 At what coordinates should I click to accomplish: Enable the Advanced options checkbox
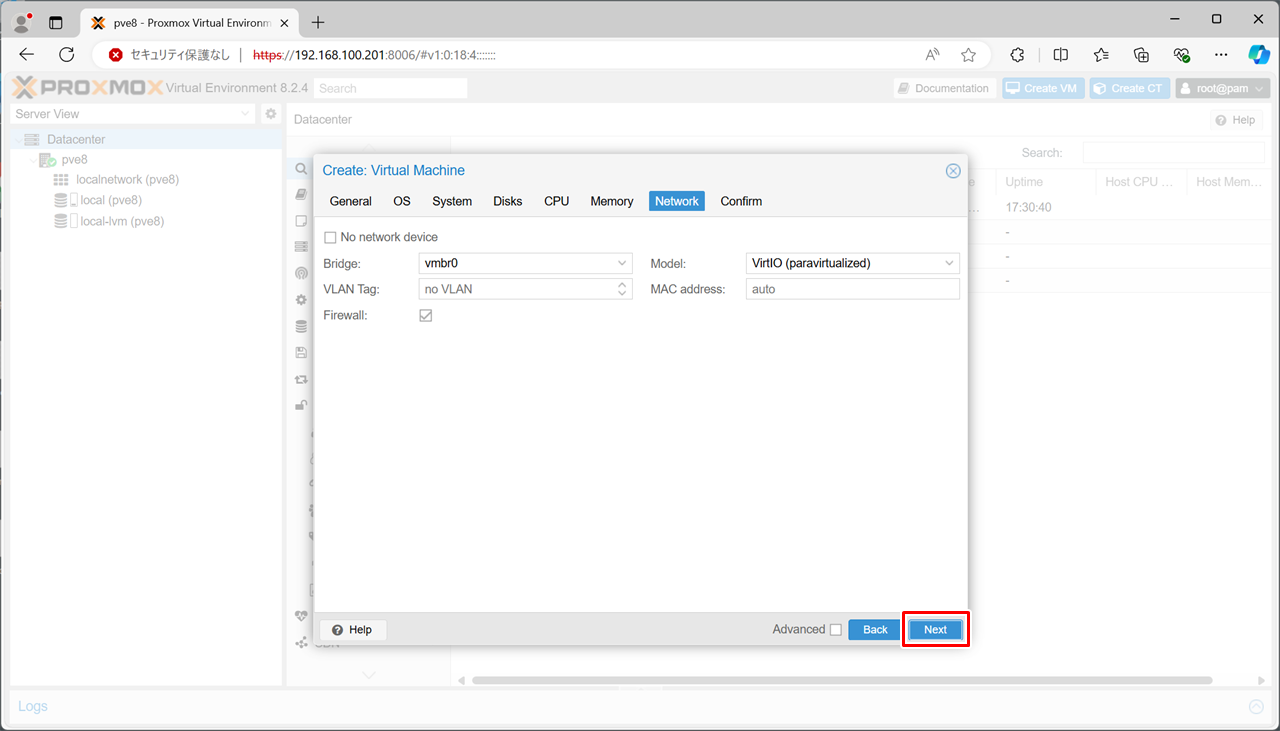(836, 629)
